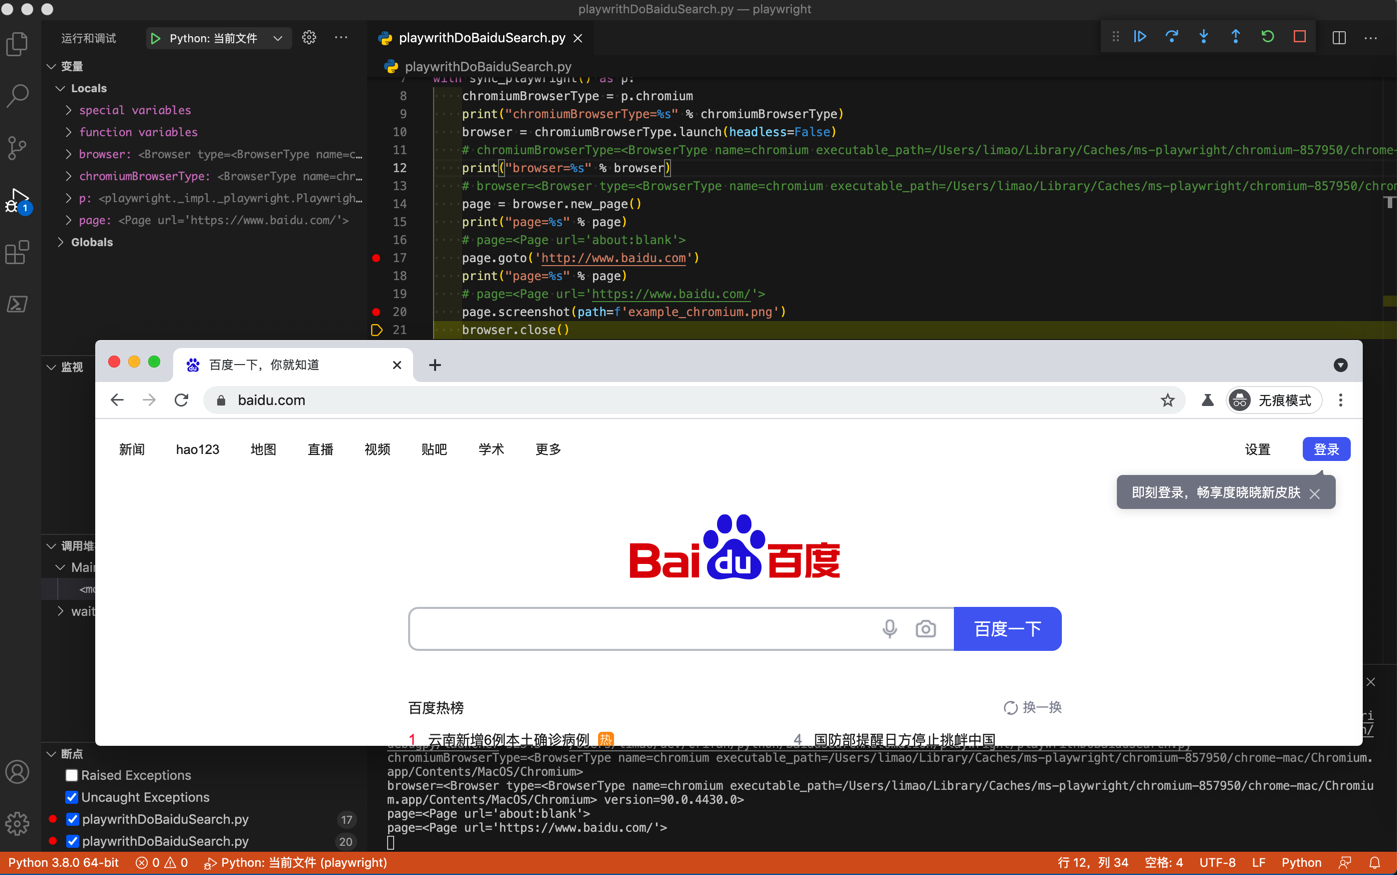Screen dimensions: 1397x875
Task: Stop the debug session
Action: click(x=1300, y=37)
